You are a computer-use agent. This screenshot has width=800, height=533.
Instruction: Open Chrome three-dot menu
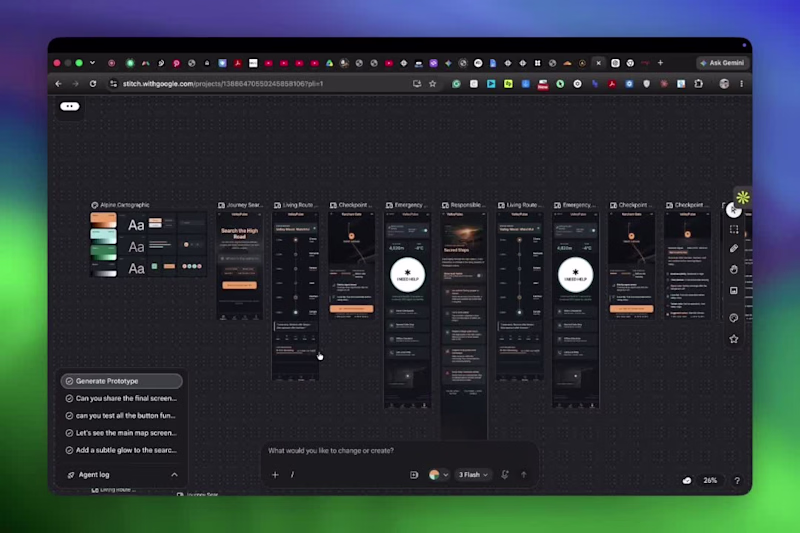pos(741,84)
